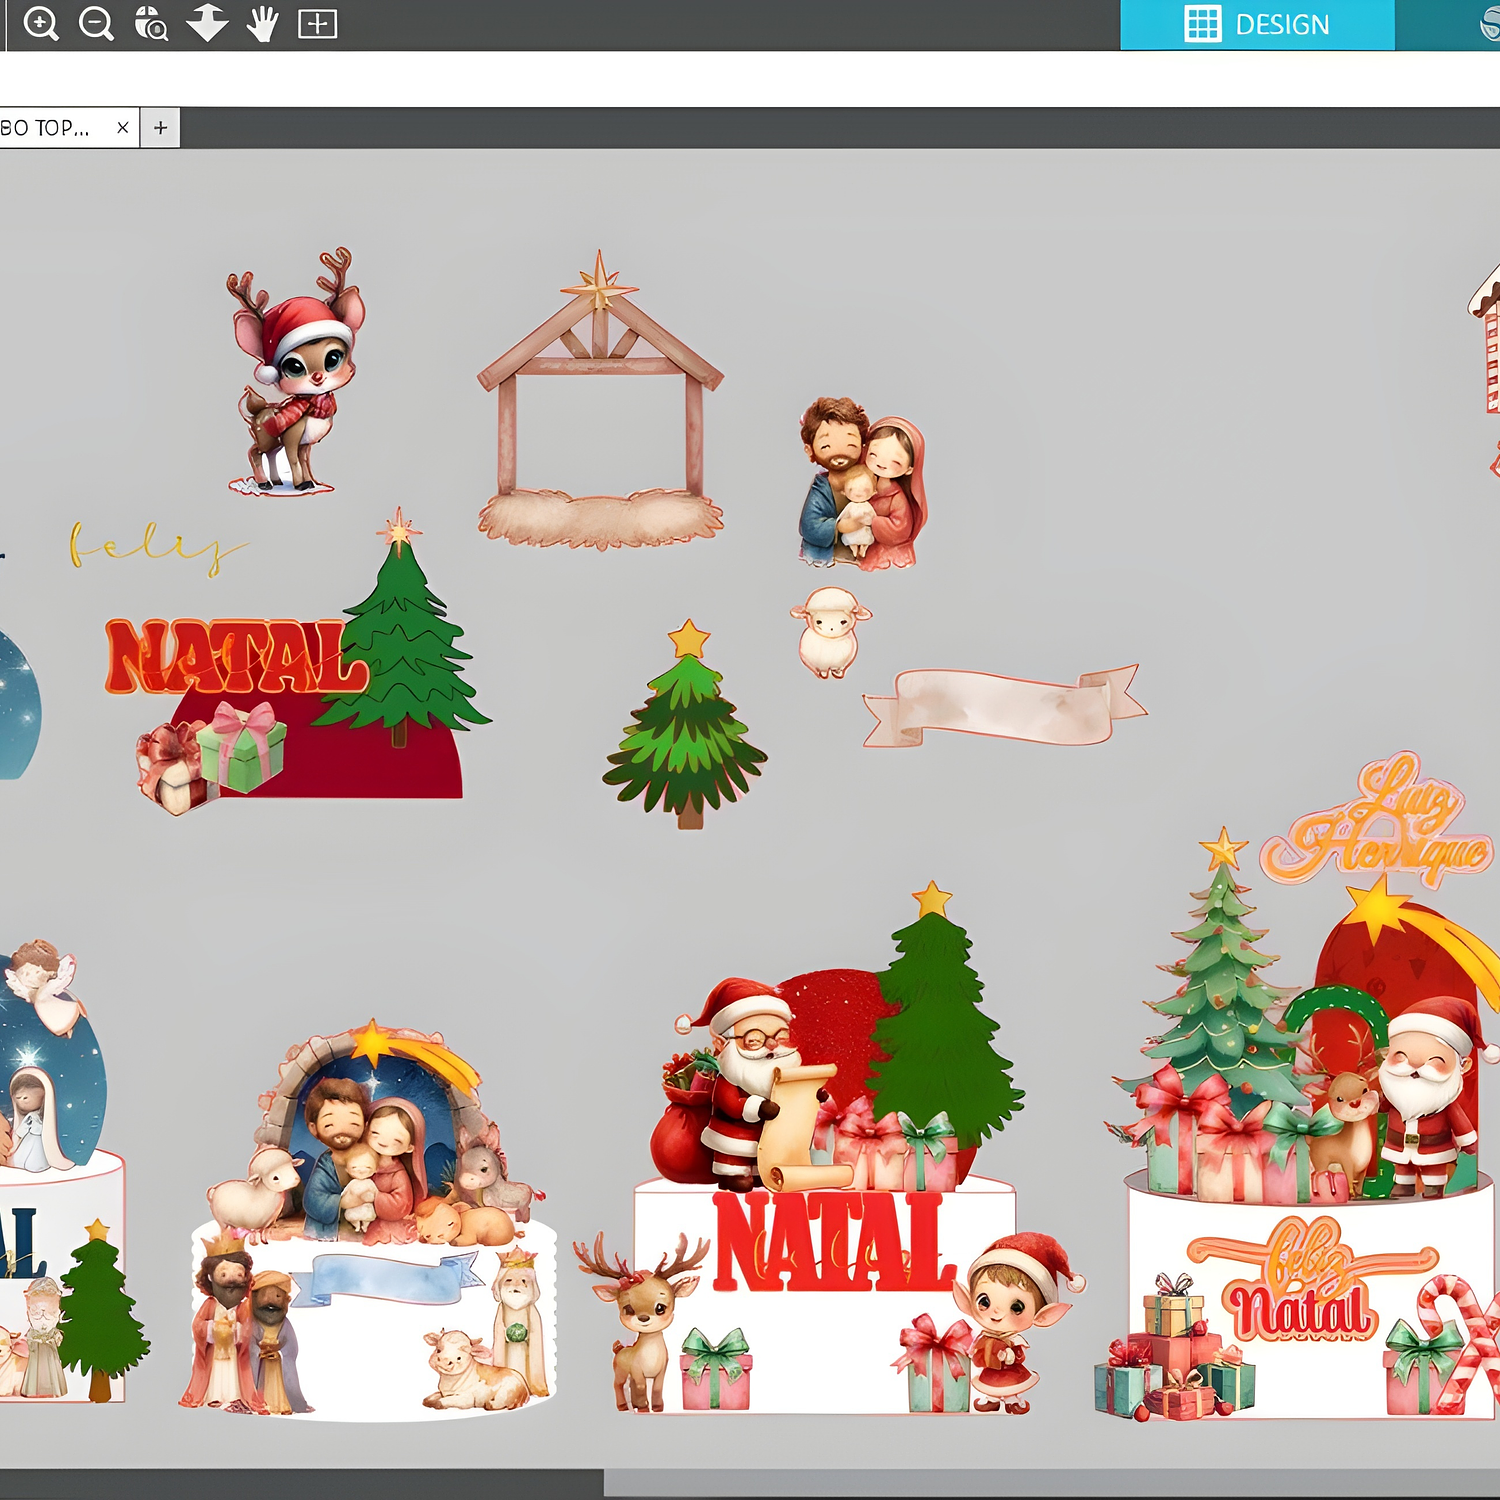Close the BO TOP document tab
The image size is (1500, 1500).
122,127
